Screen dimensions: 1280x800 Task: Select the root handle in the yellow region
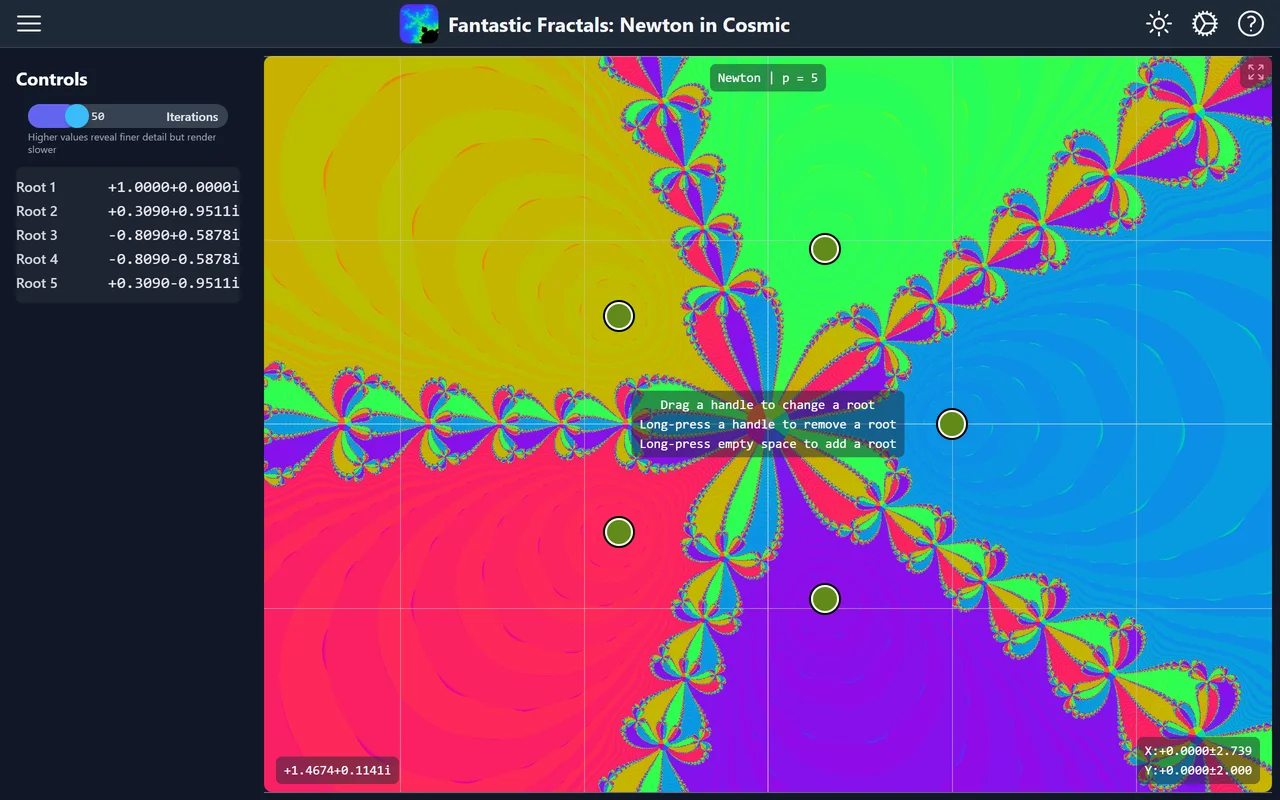click(619, 316)
